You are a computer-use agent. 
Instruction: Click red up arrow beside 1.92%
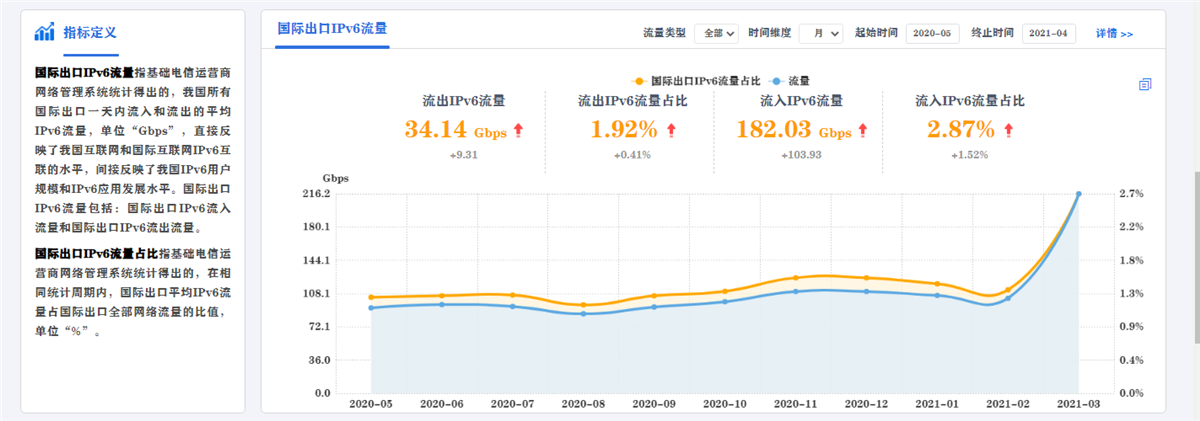[671, 130]
